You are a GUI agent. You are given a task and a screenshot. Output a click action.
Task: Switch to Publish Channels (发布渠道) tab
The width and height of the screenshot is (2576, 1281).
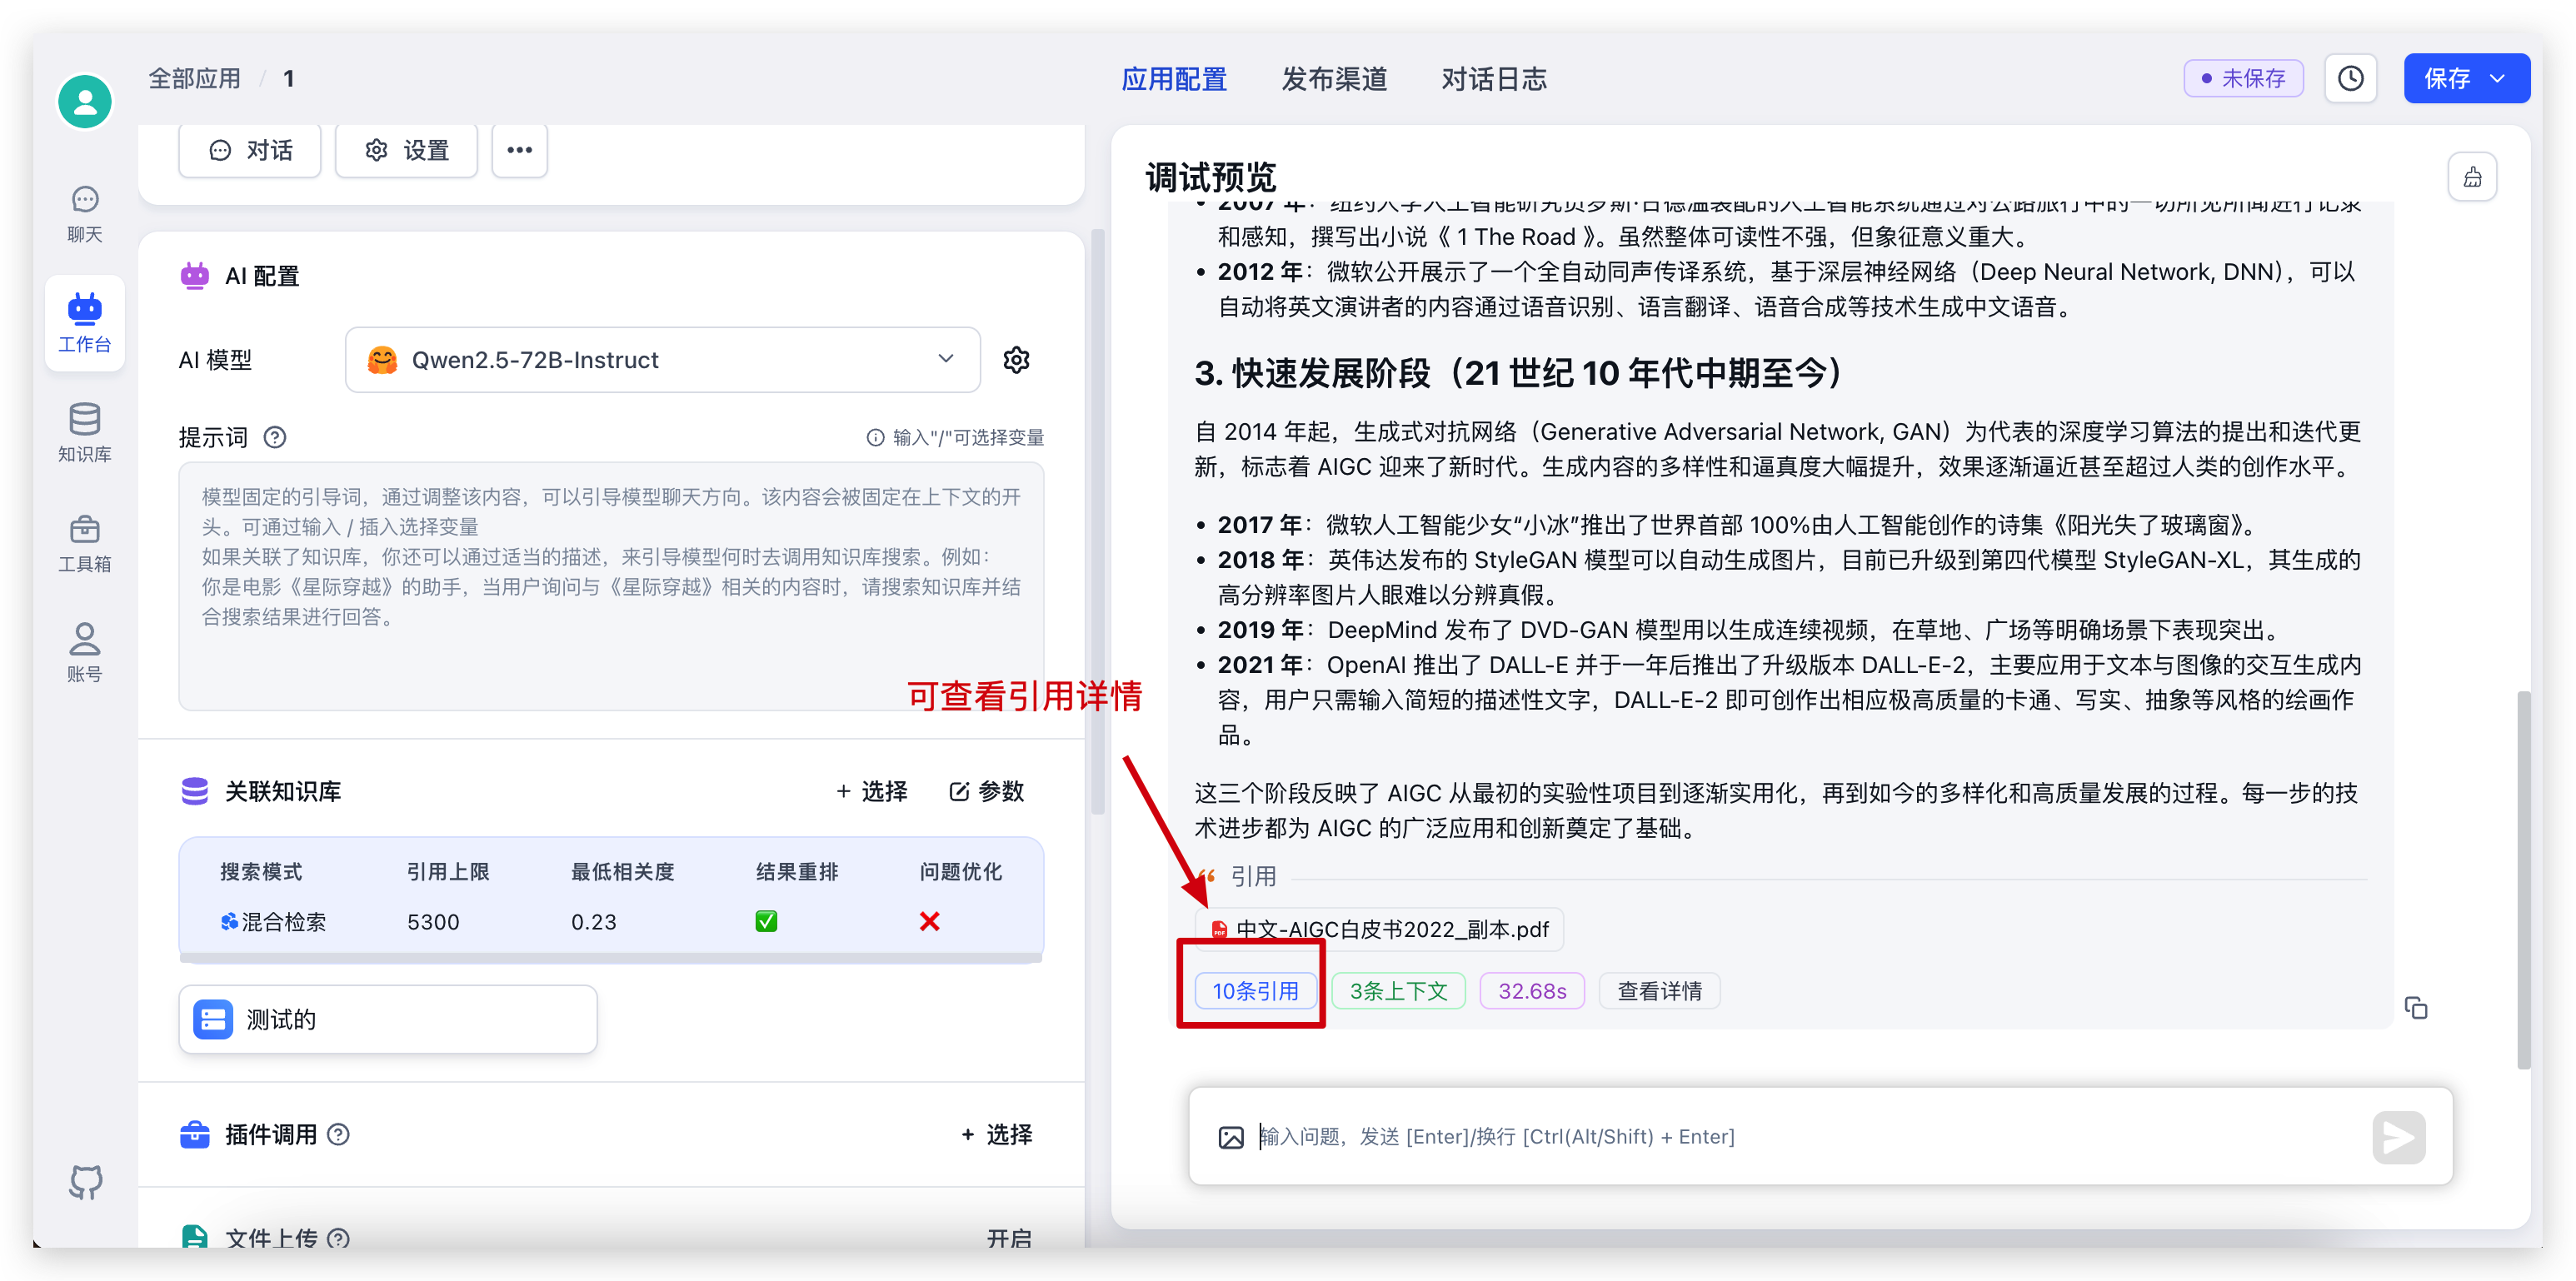(x=1334, y=78)
